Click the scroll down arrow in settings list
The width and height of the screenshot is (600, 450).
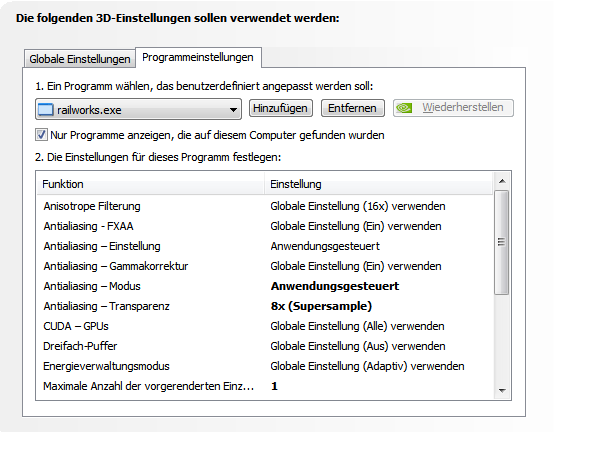click(x=502, y=392)
